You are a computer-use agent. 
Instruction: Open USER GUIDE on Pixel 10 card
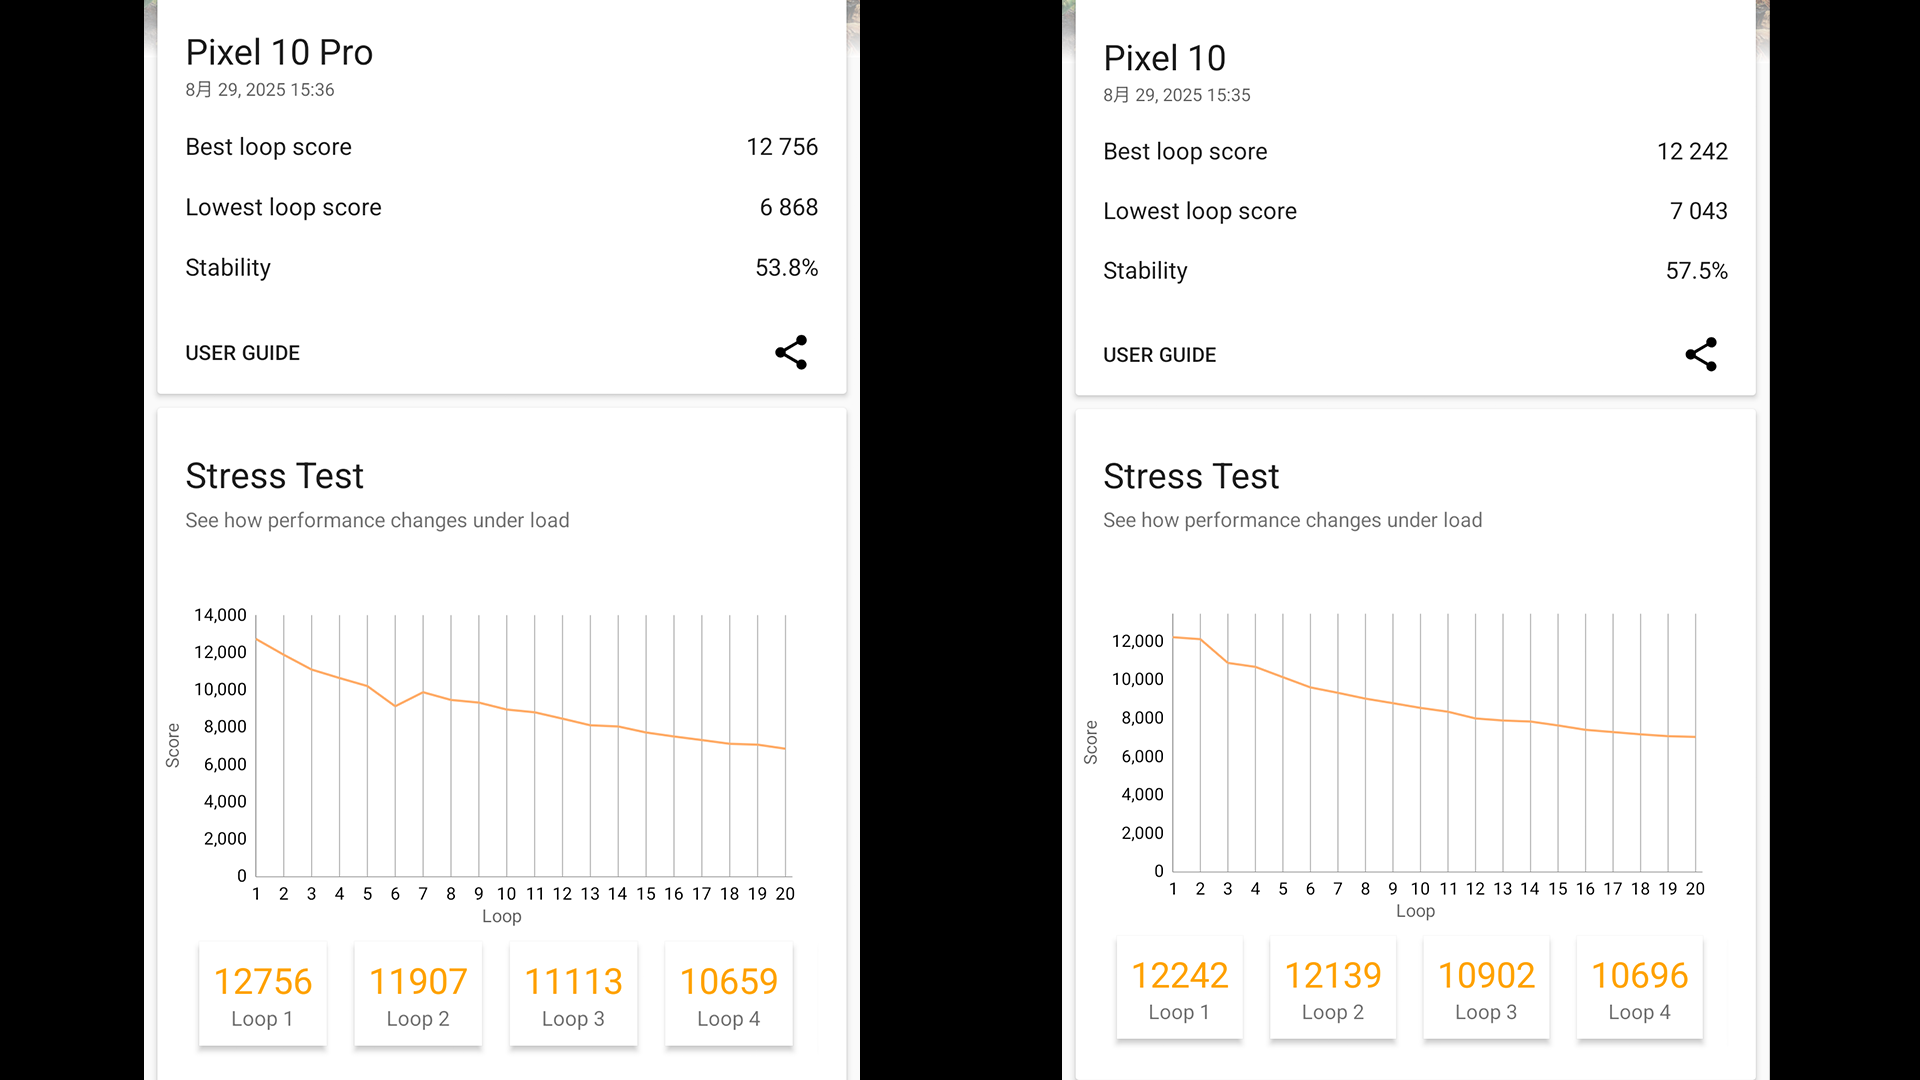[x=1159, y=355]
